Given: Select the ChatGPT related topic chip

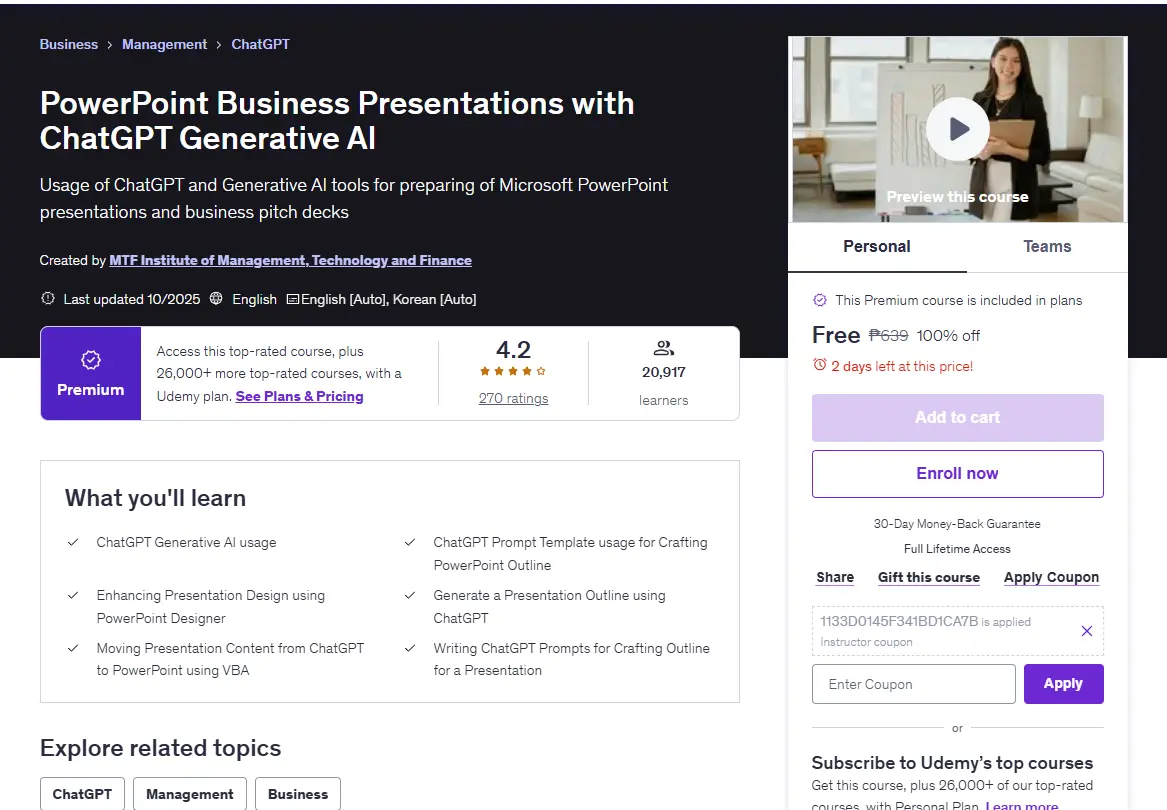Looking at the screenshot, I should 82,794.
